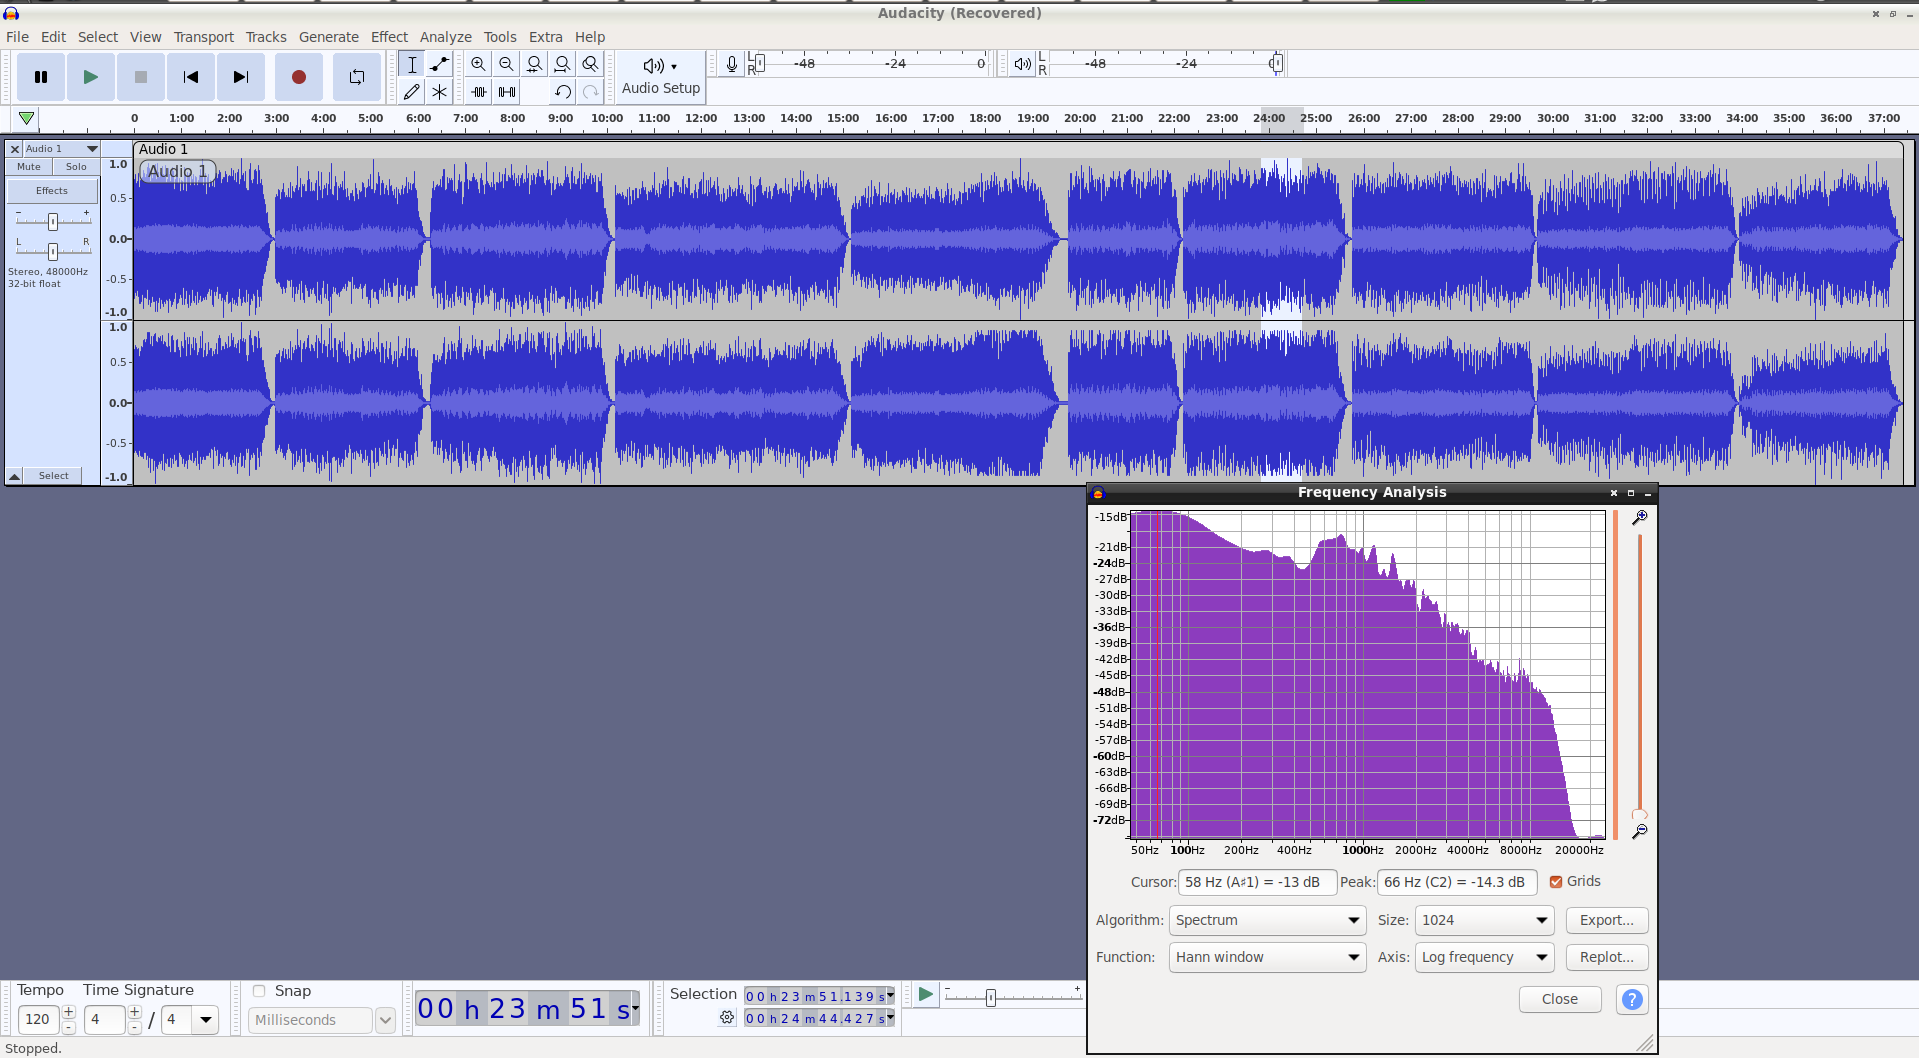Viewport: 1919px width, 1058px height.
Task: Fit selection to width
Action: [x=535, y=64]
